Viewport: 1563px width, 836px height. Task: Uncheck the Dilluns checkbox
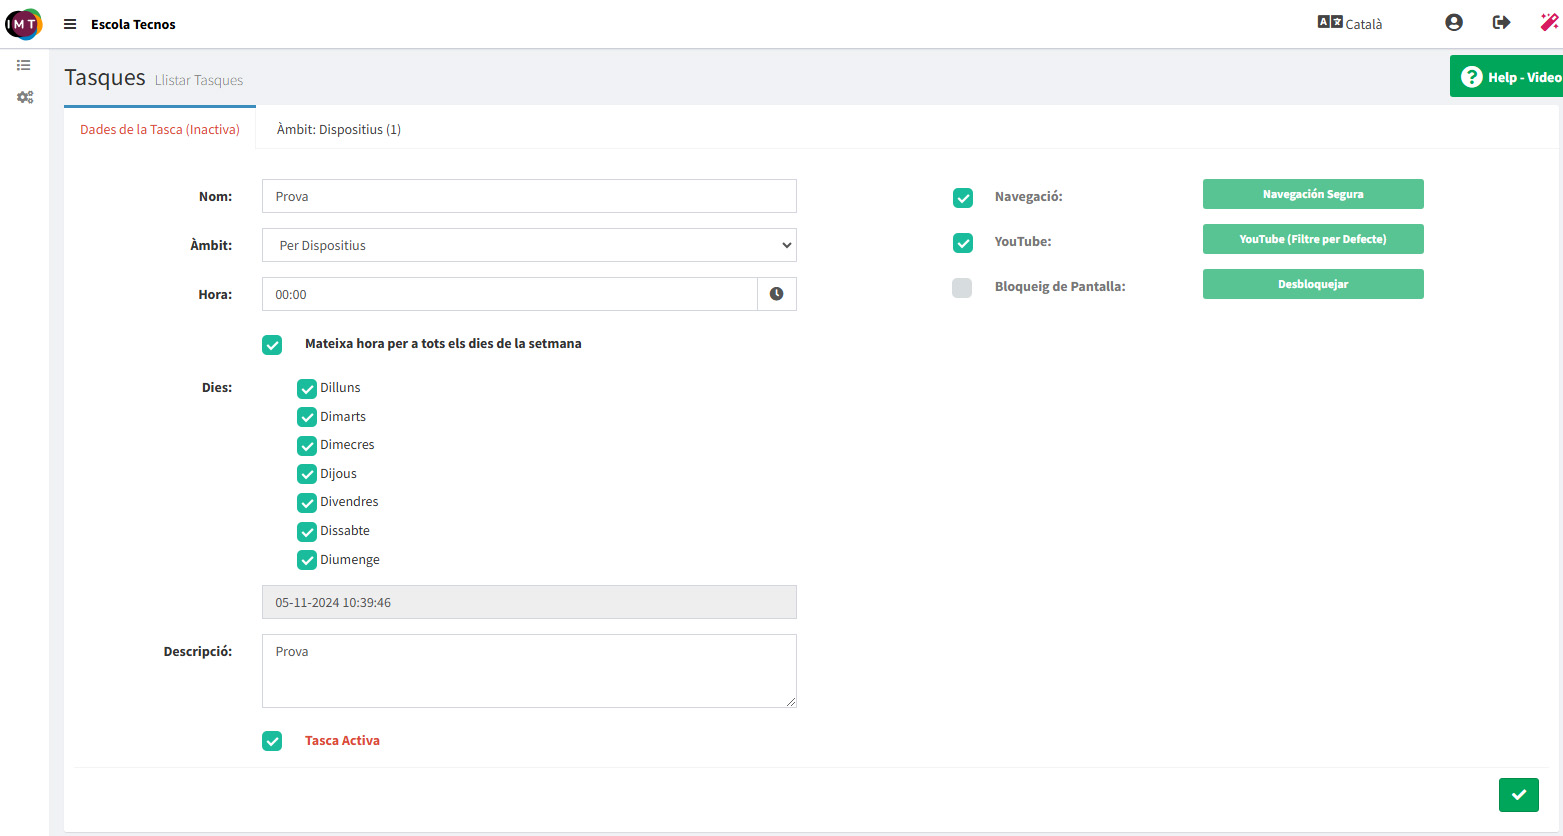coord(307,389)
